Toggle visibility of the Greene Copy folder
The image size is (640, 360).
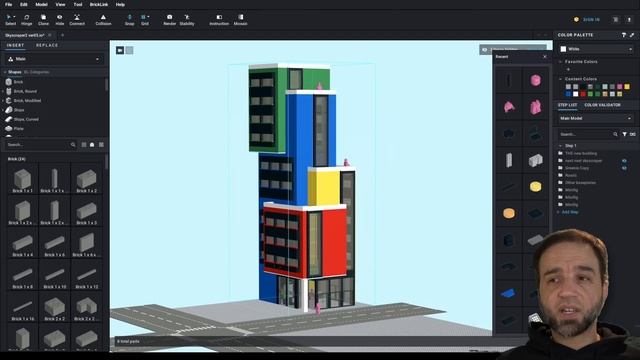(624, 168)
